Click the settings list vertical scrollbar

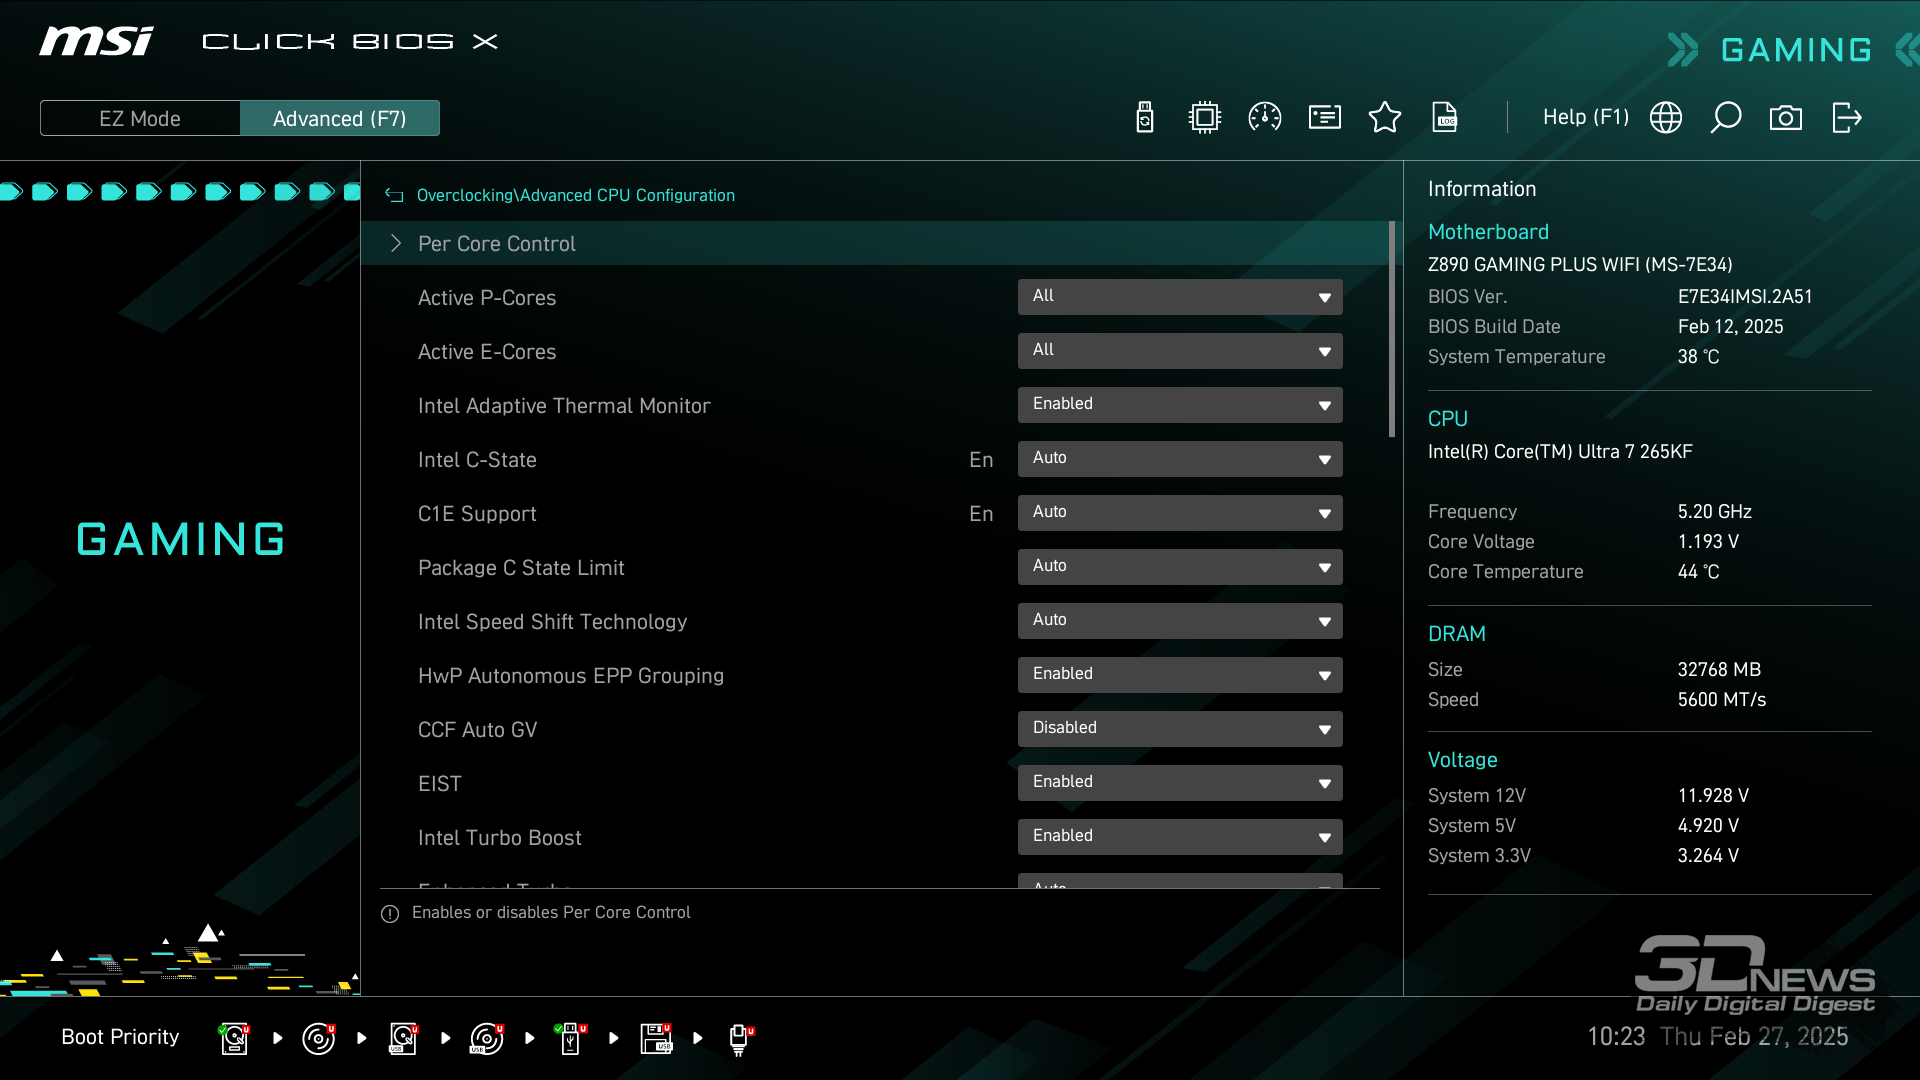1392,330
